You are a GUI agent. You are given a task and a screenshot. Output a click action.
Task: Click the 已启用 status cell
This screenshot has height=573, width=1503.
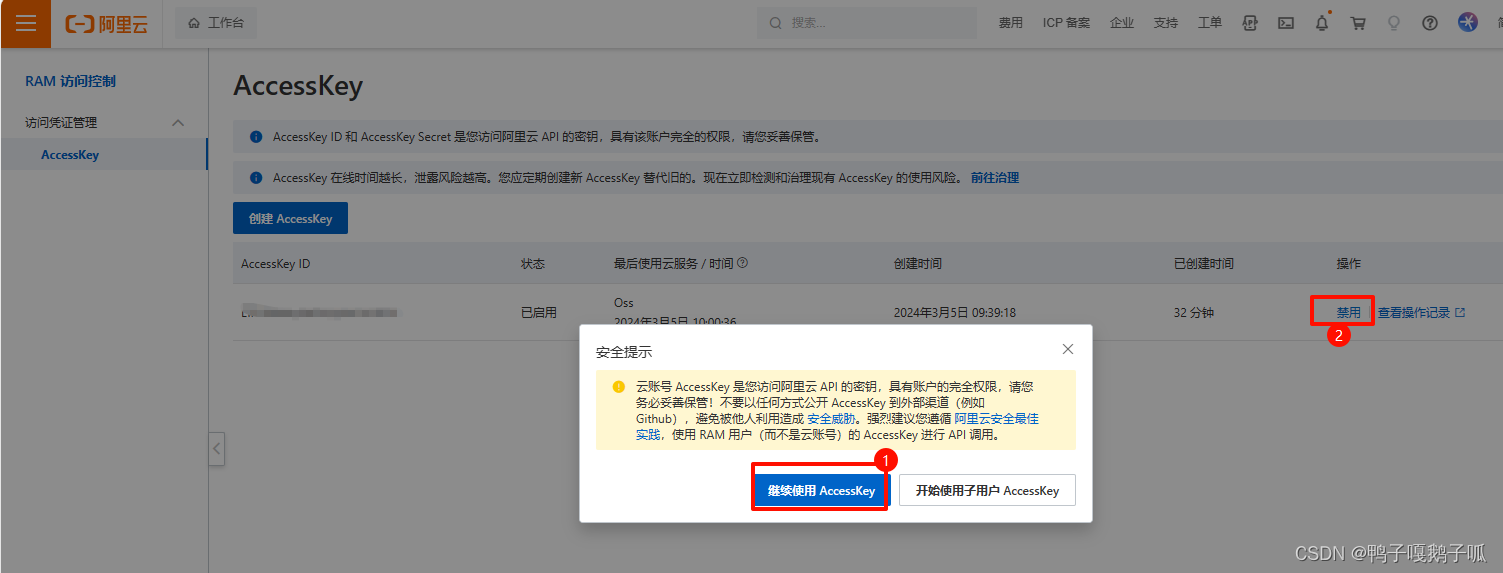(539, 312)
